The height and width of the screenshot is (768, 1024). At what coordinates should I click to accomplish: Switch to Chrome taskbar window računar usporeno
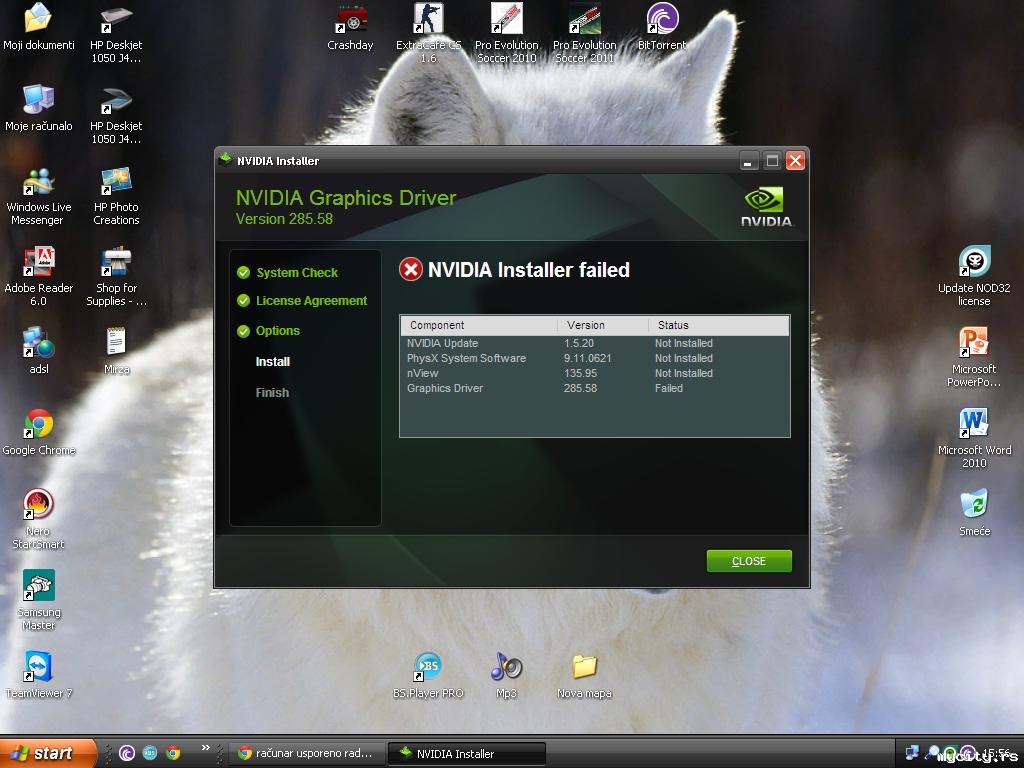pyautogui.click(x=306, y=754)
